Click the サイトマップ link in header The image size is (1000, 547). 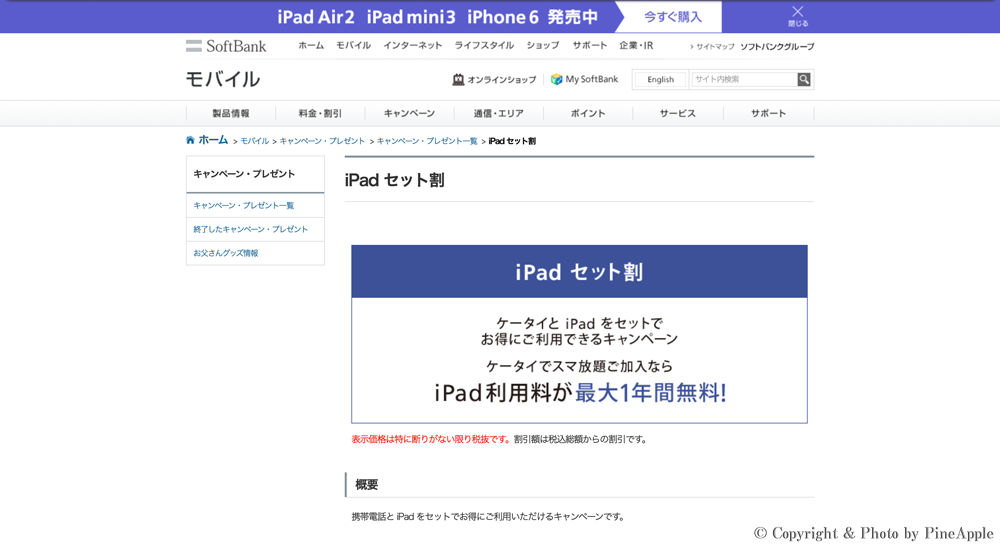[715, 47]
